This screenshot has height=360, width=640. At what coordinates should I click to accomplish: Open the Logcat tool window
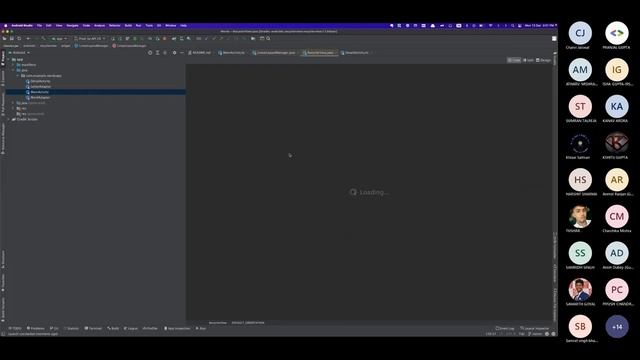pyautogui.click(x=131, y=328)
